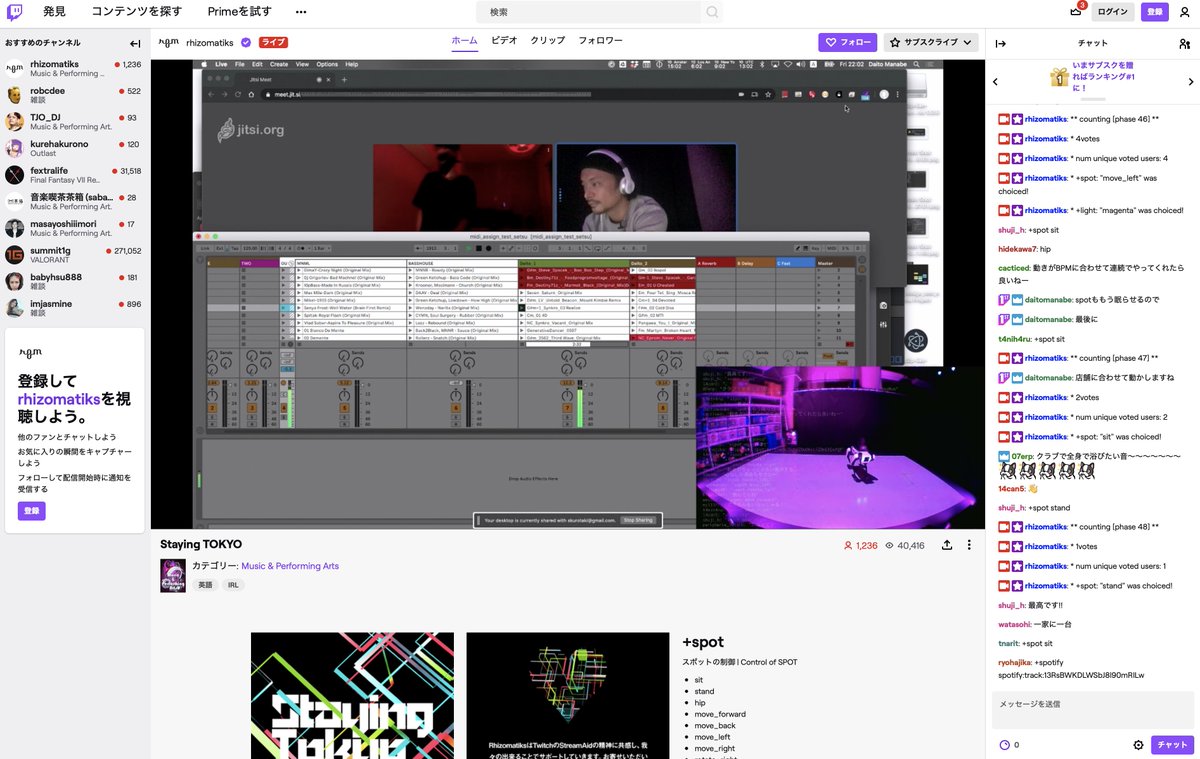Go to the Twitch home logo
Image resolution: width=1200 pixels, height=759 pixels.
click(x=15, y=12)
